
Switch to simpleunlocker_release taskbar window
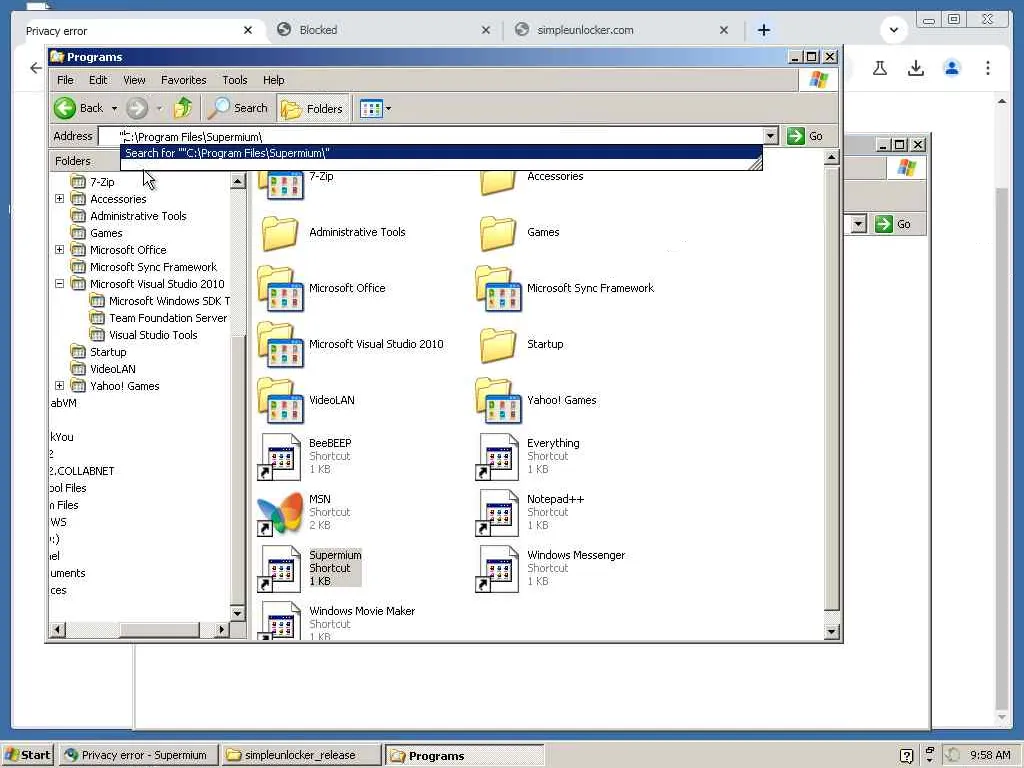(300, 755)
